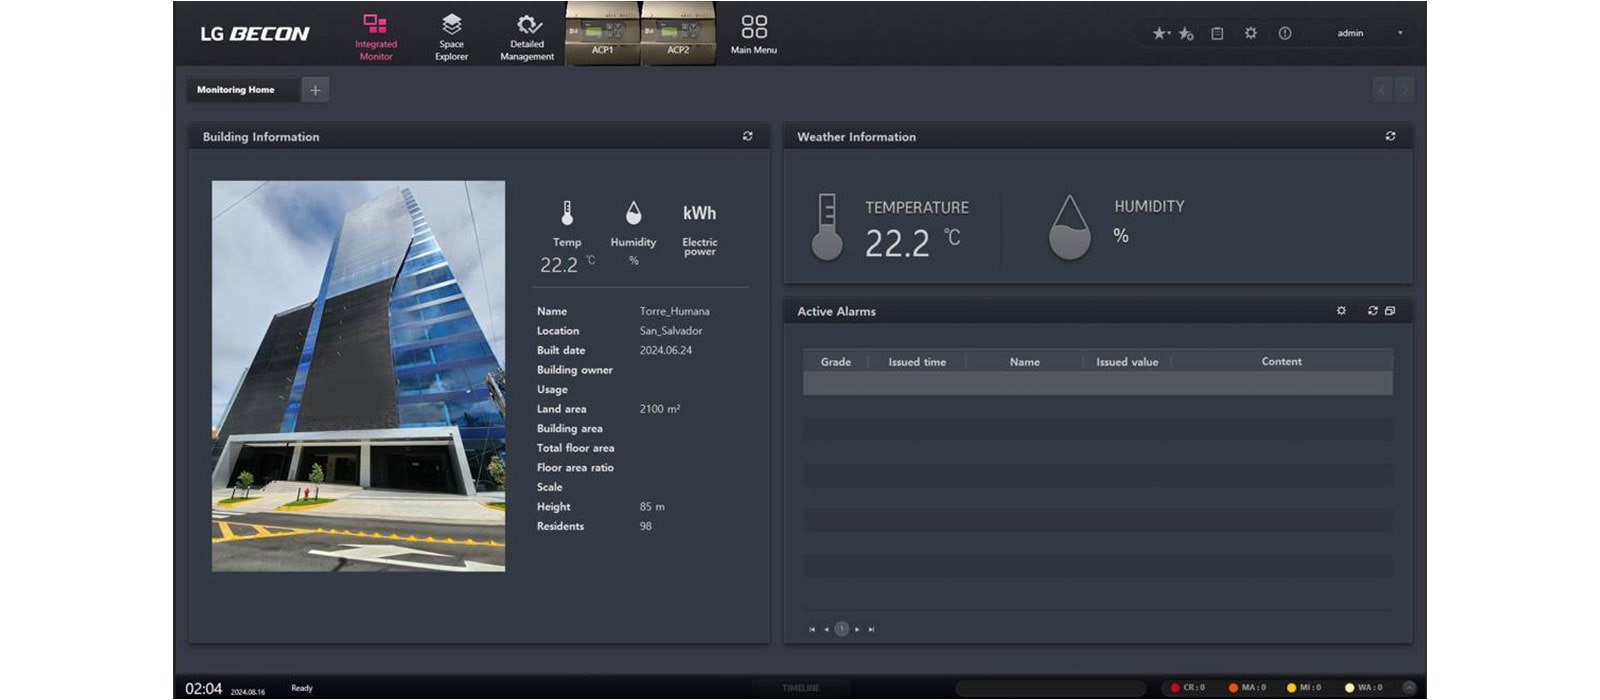The width and height of the screenshot is (1600, 700).
Task: Open the admin user dropdown
Action: 1368,33
